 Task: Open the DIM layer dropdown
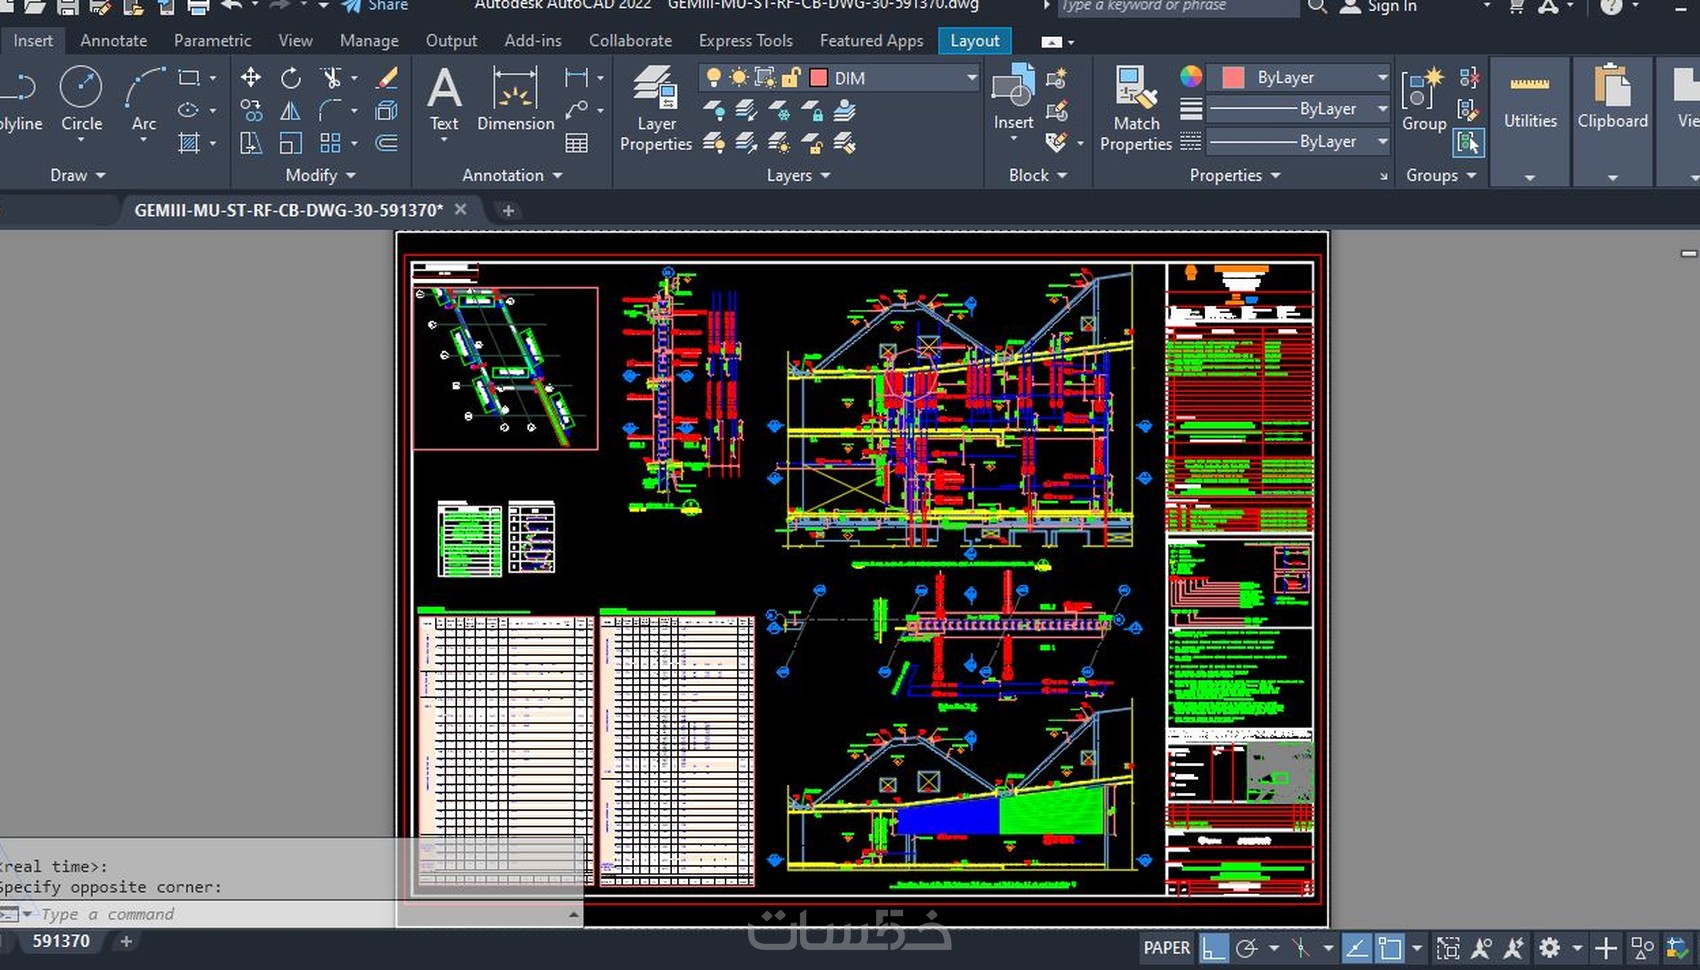[x=970, y=78]
